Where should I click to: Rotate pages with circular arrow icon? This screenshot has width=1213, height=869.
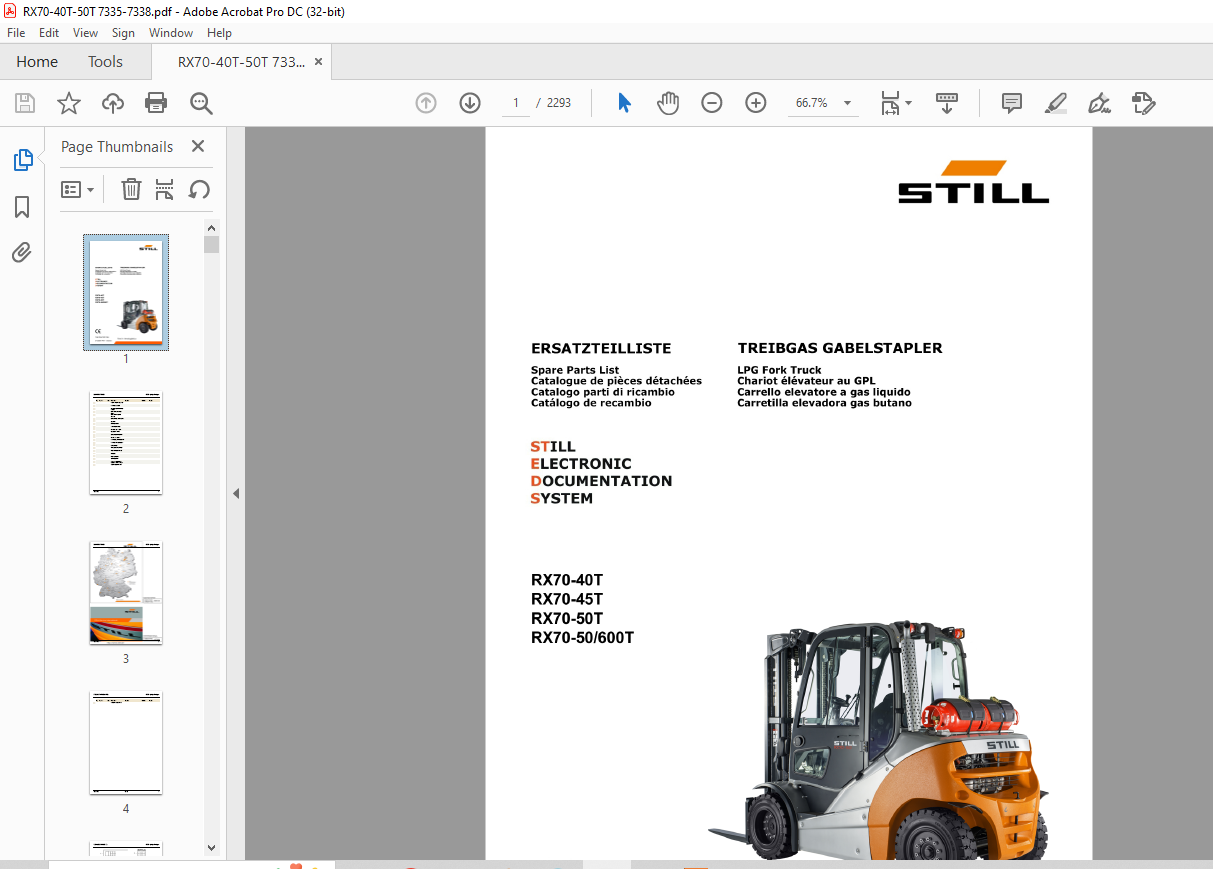pyautogui.click(x=199, y=189)
